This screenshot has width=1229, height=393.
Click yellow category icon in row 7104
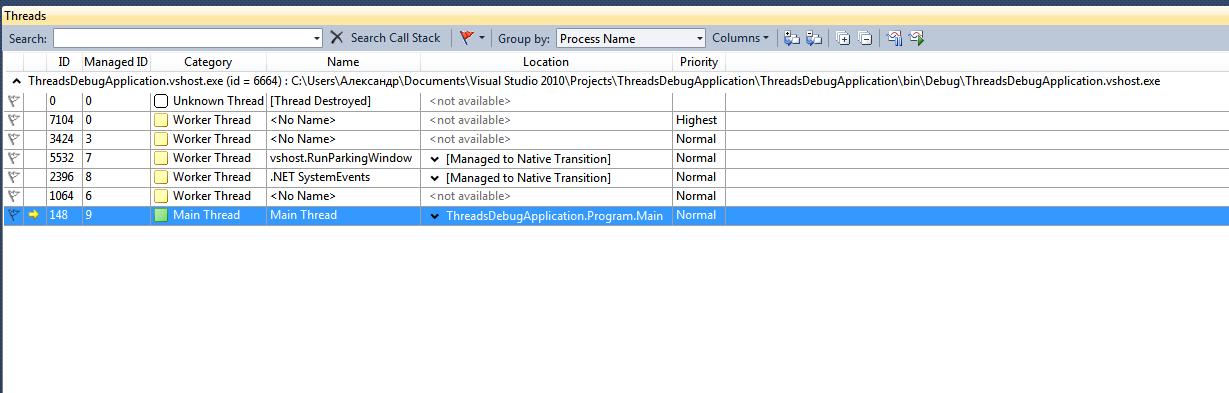coord(161,120)
